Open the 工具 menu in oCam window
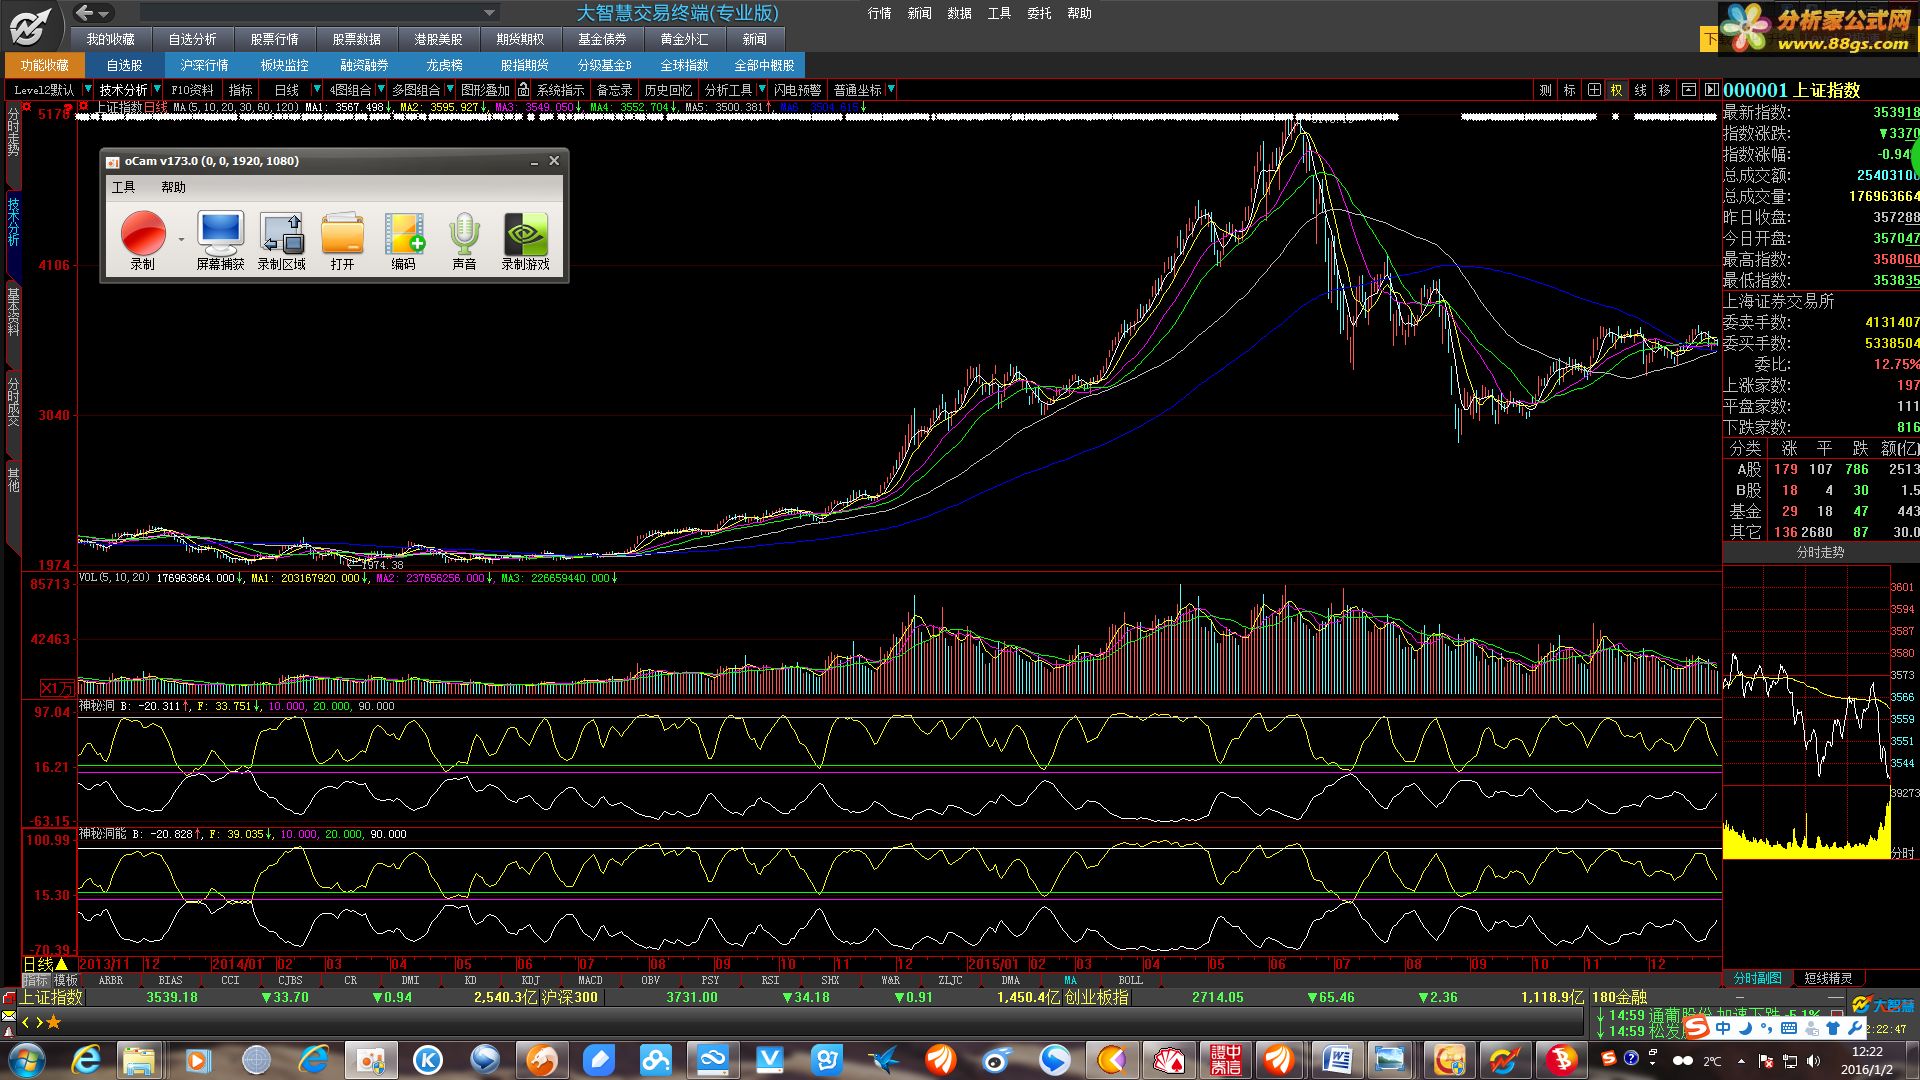 pos(123,187)
